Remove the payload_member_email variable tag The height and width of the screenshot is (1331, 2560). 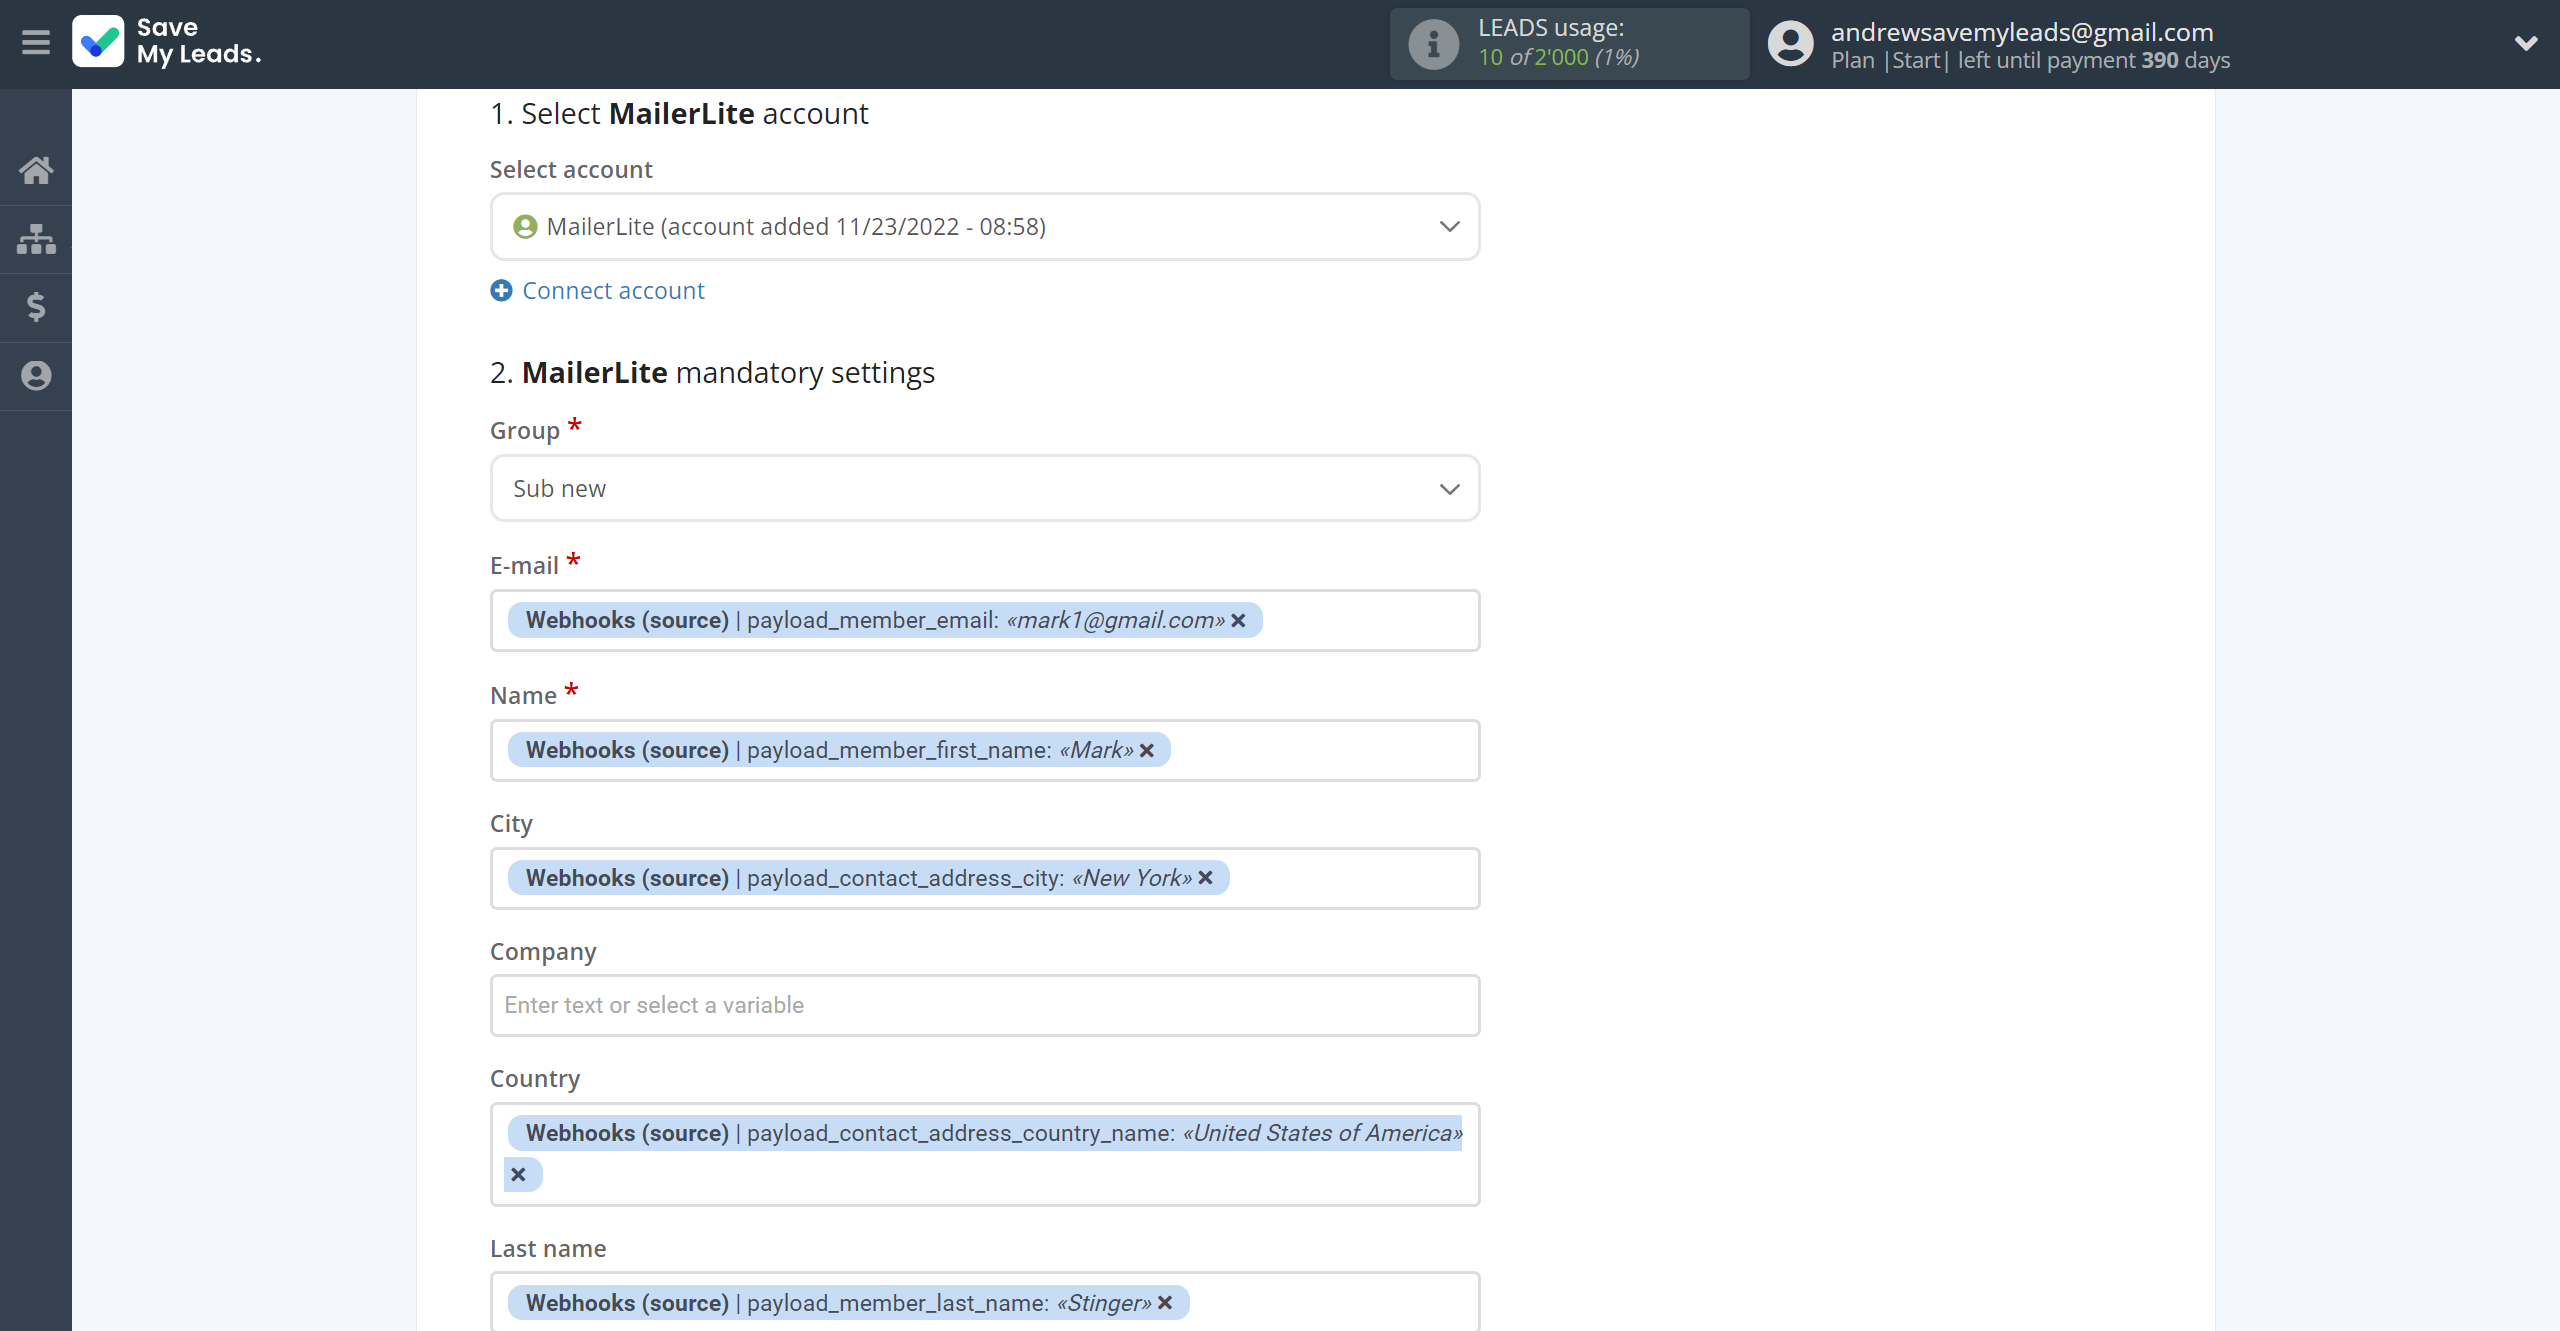[x=1238, y=621]
